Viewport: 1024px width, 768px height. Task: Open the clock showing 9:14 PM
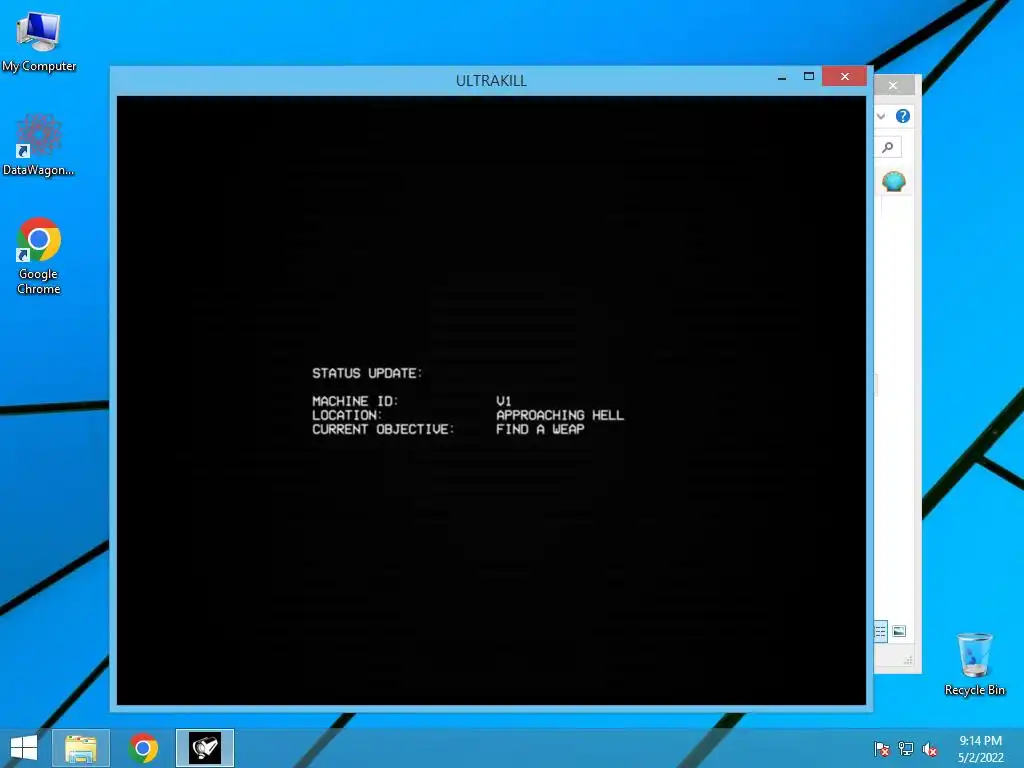[x=980, y=749]
